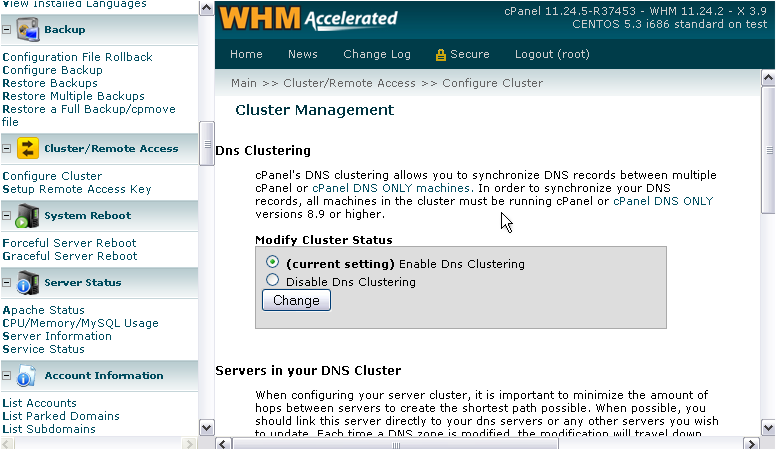
Task: Click Logout (root)
Action: coord(552,54)
